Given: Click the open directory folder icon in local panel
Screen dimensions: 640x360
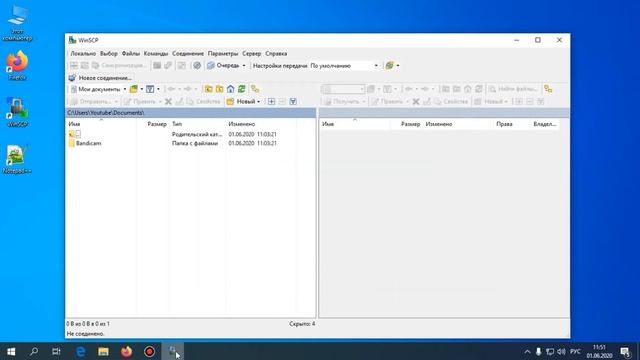Looking at the screenshot, I should pos(133,89).
